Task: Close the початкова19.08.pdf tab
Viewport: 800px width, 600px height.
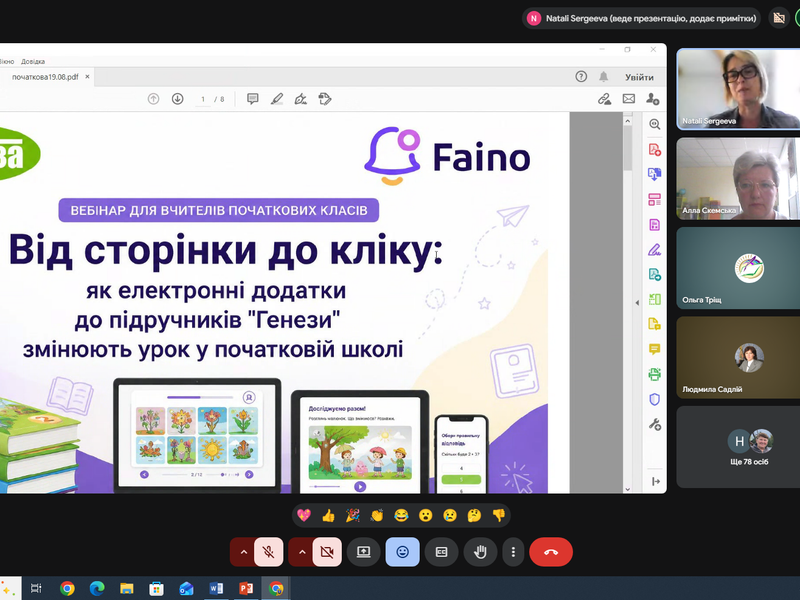Action: tap(87, 77)
